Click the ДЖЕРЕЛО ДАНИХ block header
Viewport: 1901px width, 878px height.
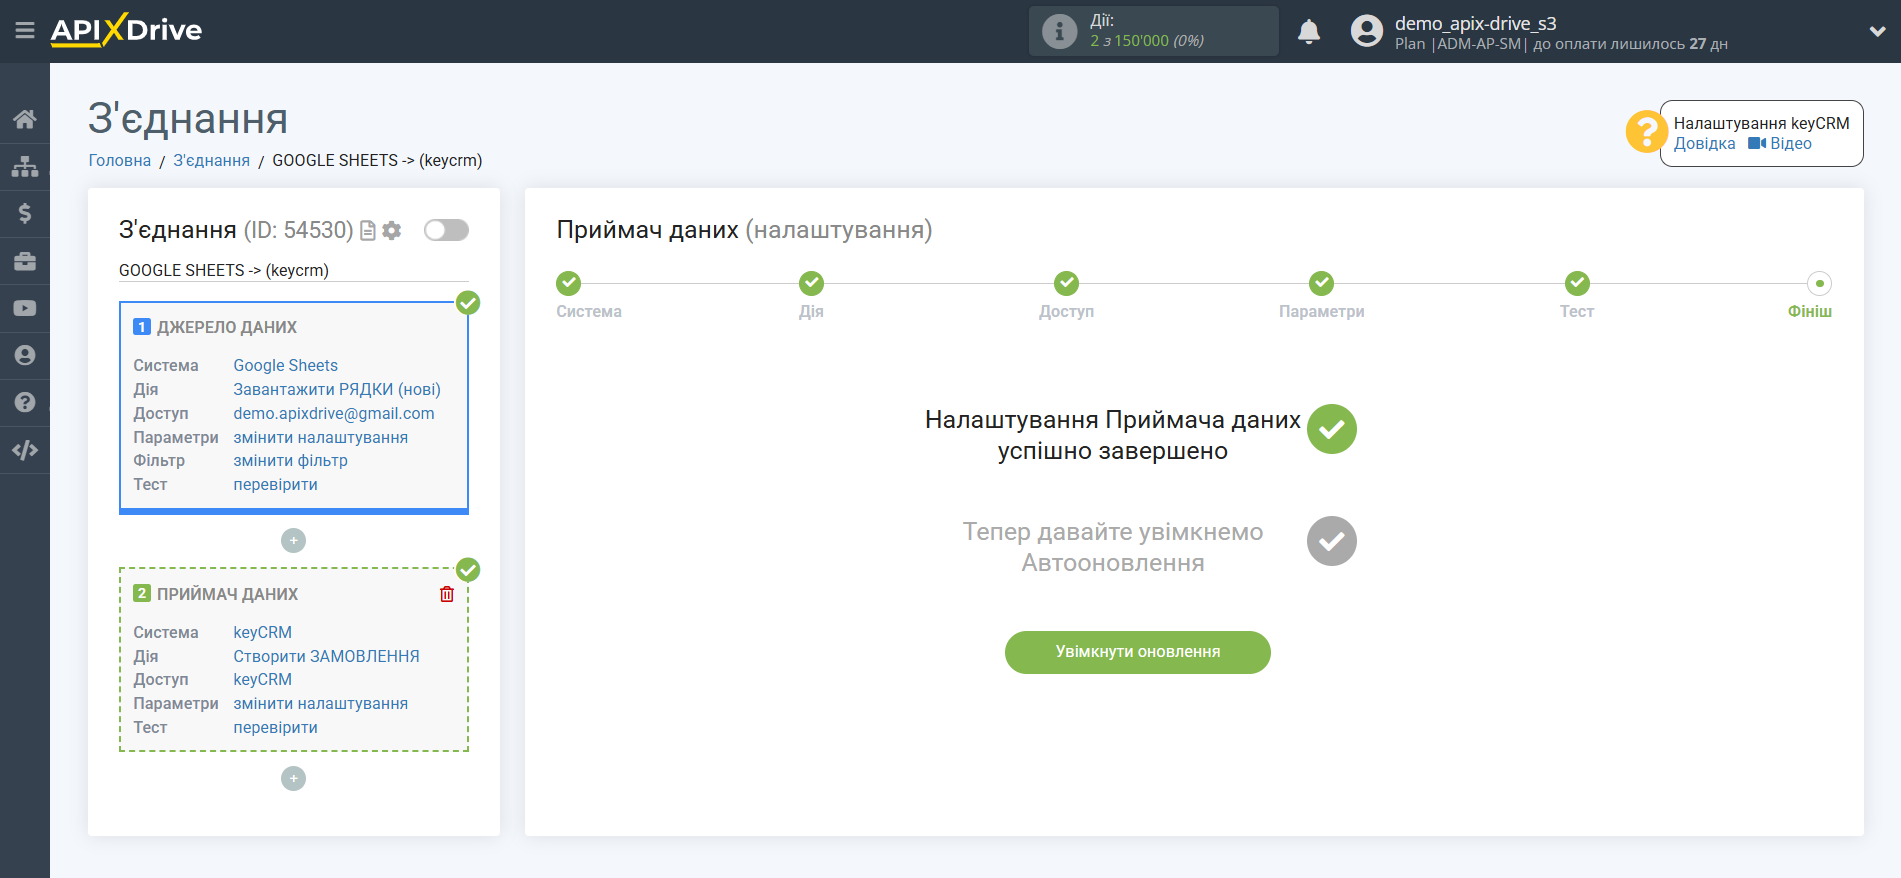click(x=227, y=327)
